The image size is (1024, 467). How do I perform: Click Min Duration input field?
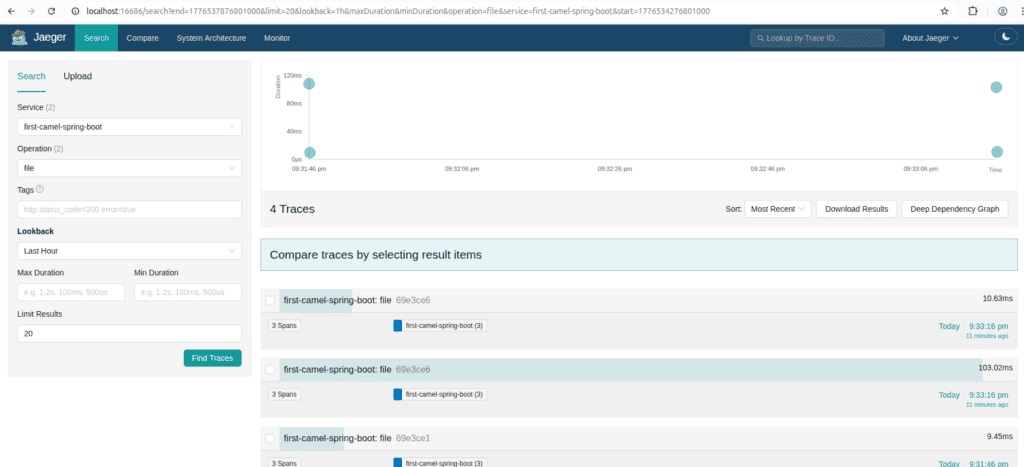[x=188, y=292]
